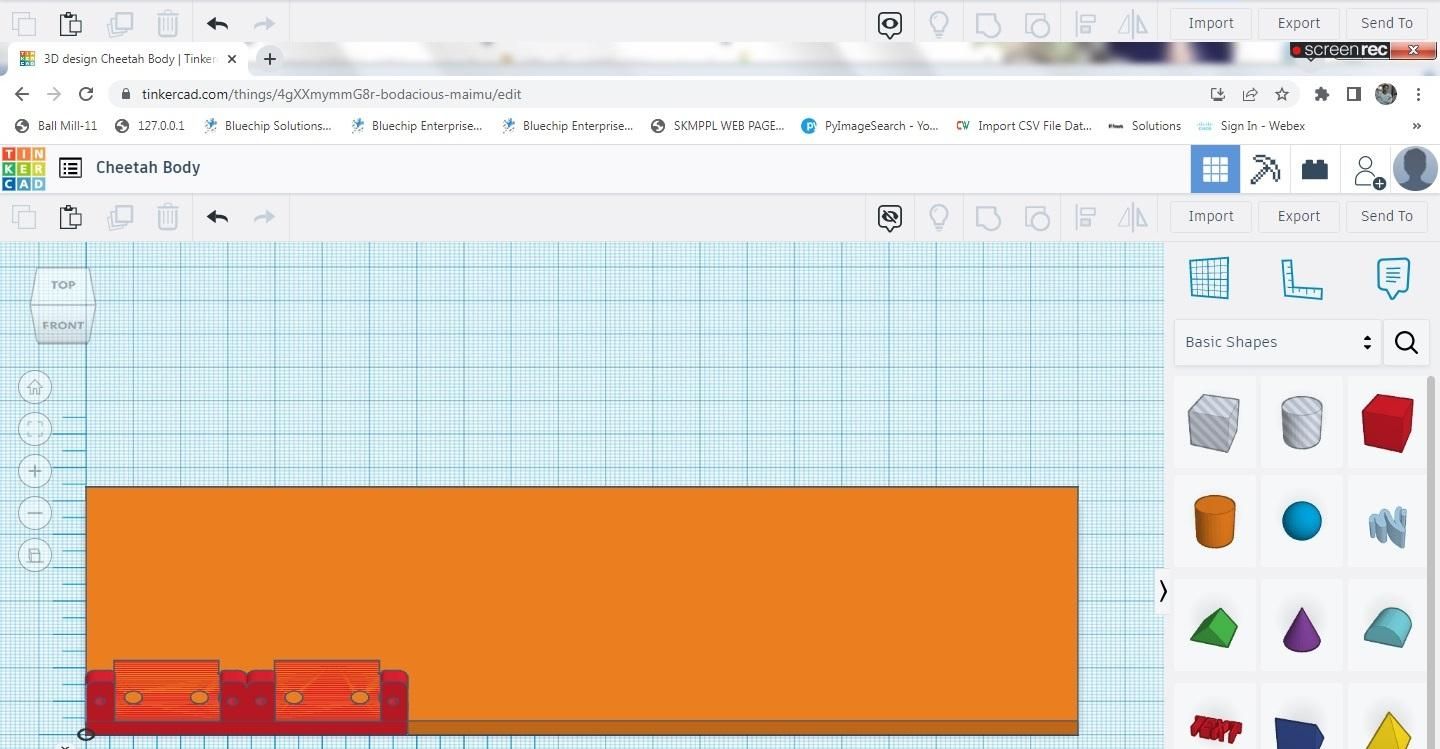
Task: Toggle the orthographic view cube icon
Action: click(35, 555)
